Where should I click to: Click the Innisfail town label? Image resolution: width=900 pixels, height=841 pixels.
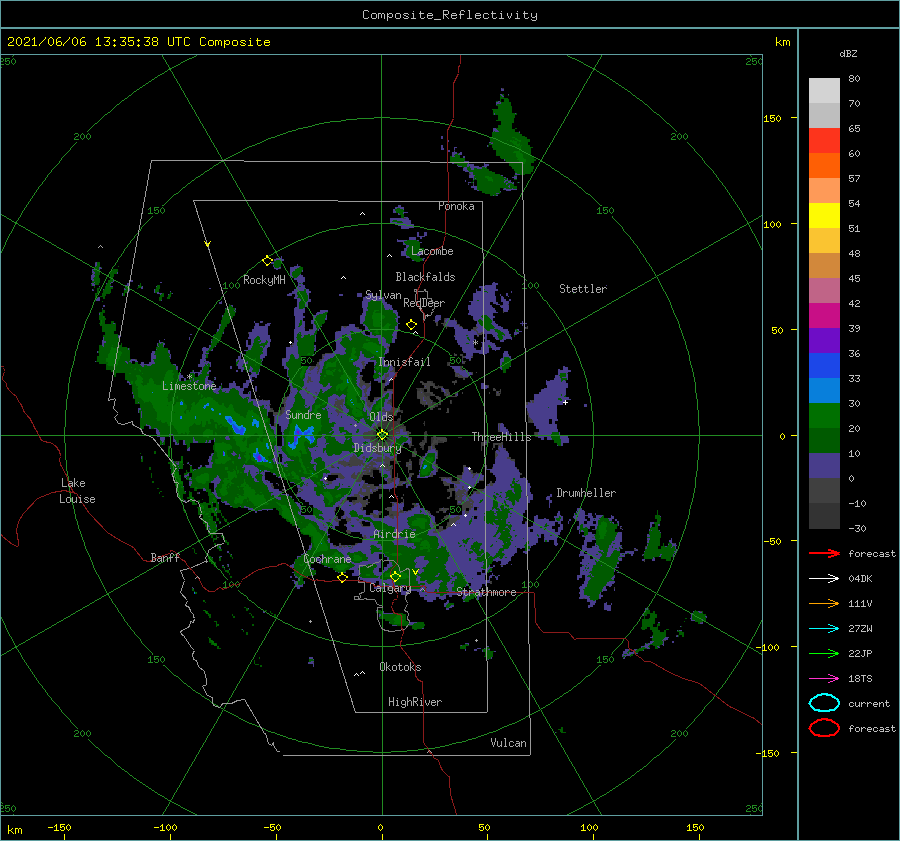(x=404, y=362)
